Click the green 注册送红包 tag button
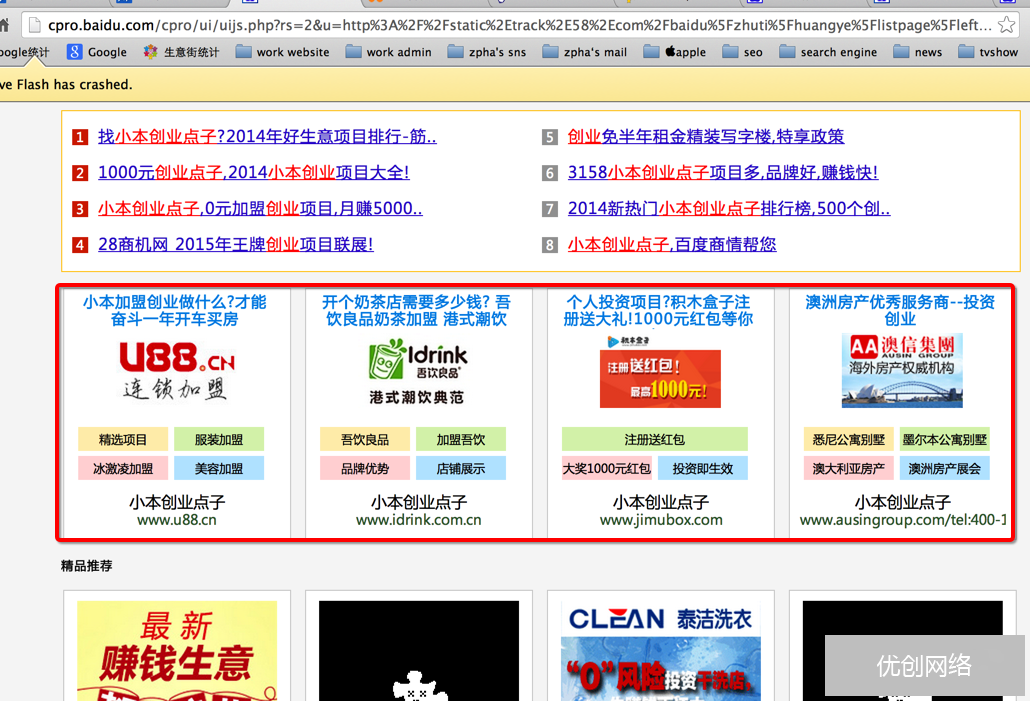Viewport: 1030px width, 701px height. click(x=654, y=440)
